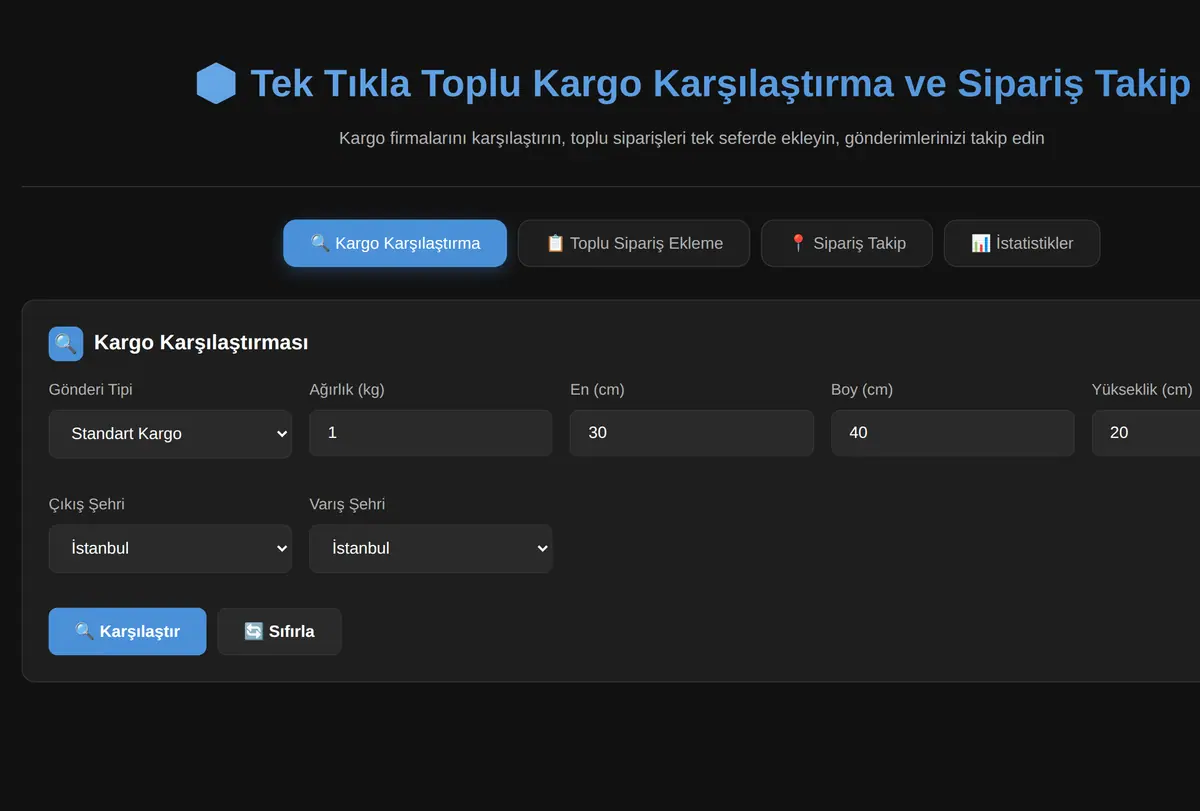Image resolution: width=1200 pixels, height=811 pixels.
Task: Open the Kargo Karşılaştırma tab
Action: pos(395,243)
